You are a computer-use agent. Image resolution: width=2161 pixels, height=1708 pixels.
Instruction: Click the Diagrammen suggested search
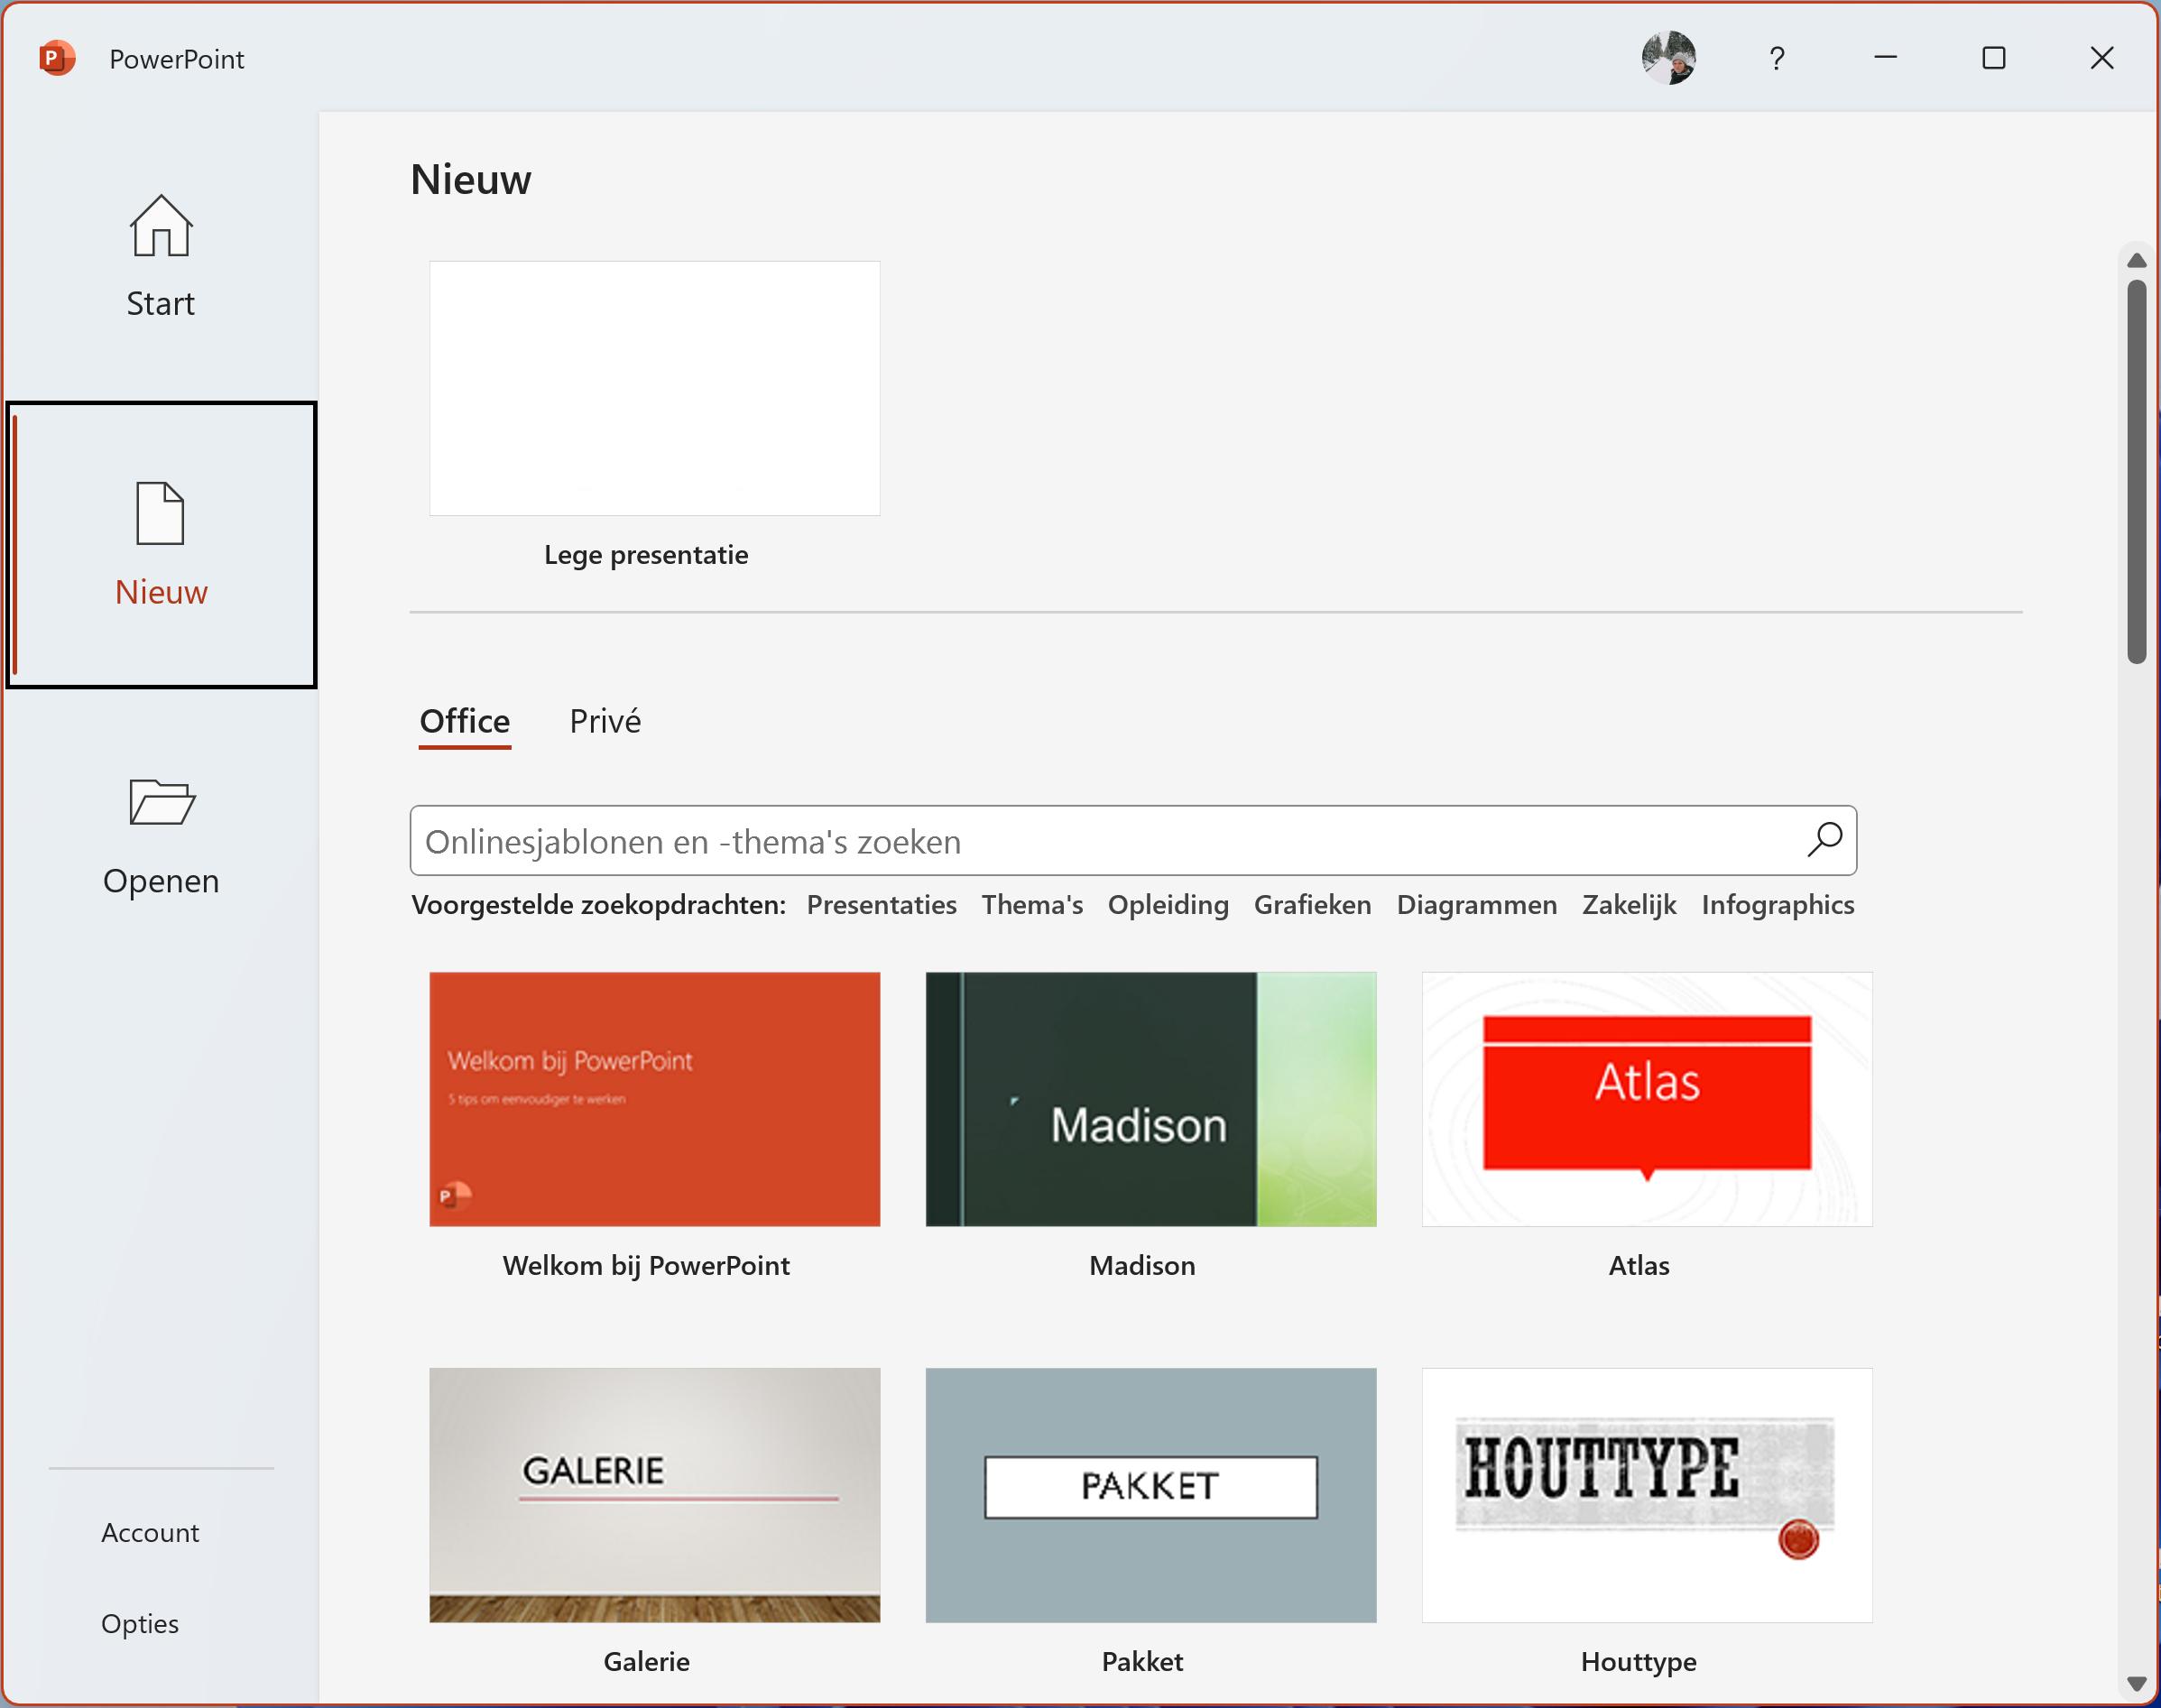1476,905
